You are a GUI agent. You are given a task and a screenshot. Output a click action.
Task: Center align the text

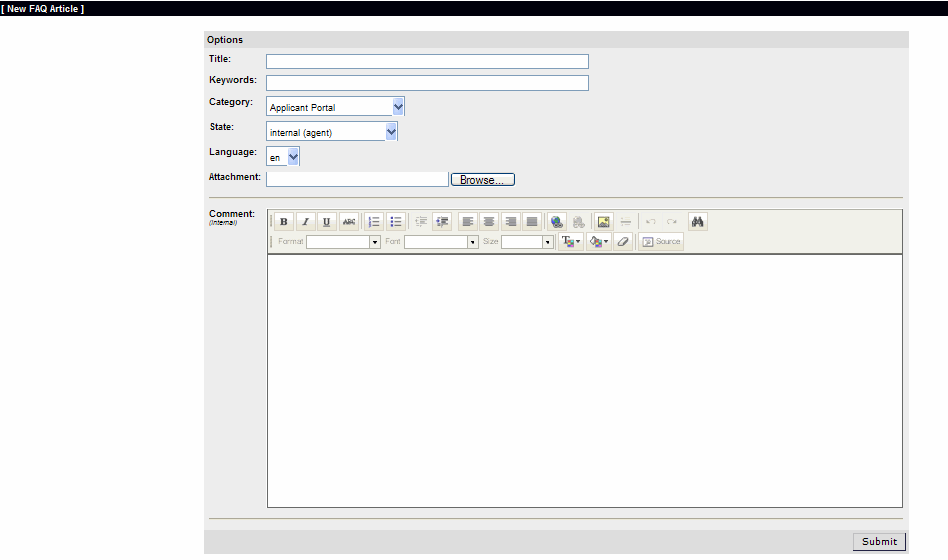(489, 222)
